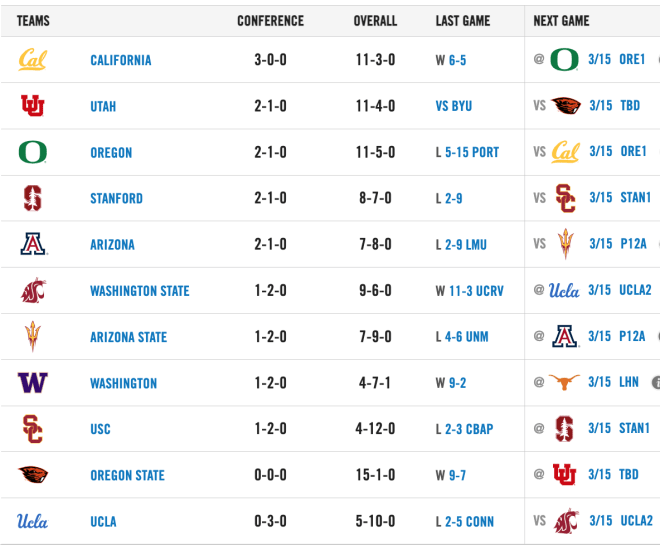Click the Oregon State beaver logo in teams column

[33, 475]
